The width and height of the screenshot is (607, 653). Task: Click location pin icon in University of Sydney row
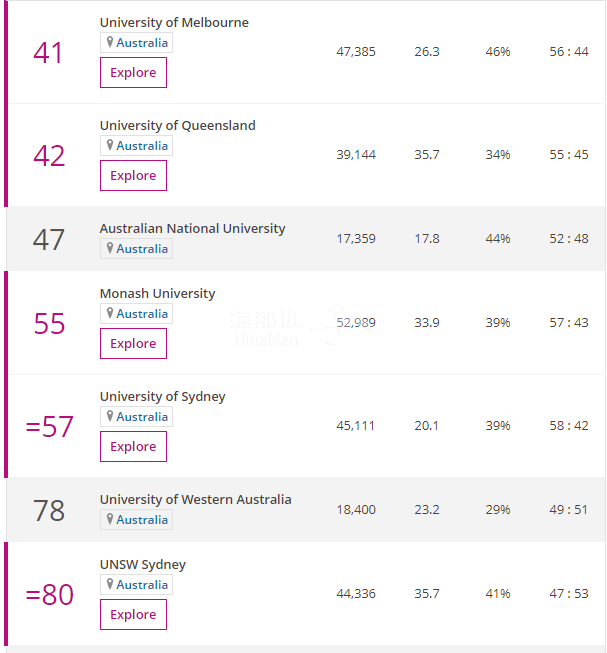110,416
